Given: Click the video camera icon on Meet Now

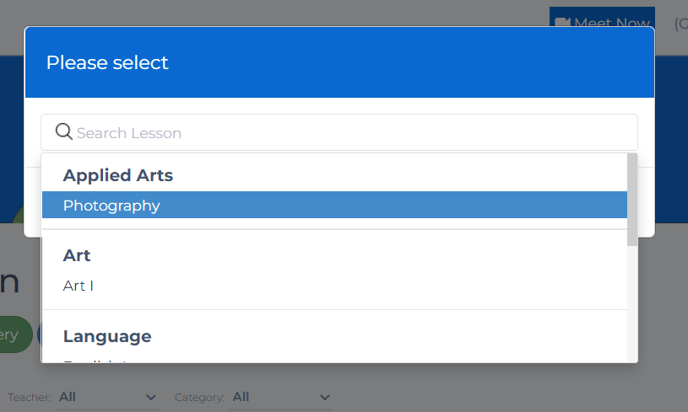Looking at the screenshot, I should 563,23.
